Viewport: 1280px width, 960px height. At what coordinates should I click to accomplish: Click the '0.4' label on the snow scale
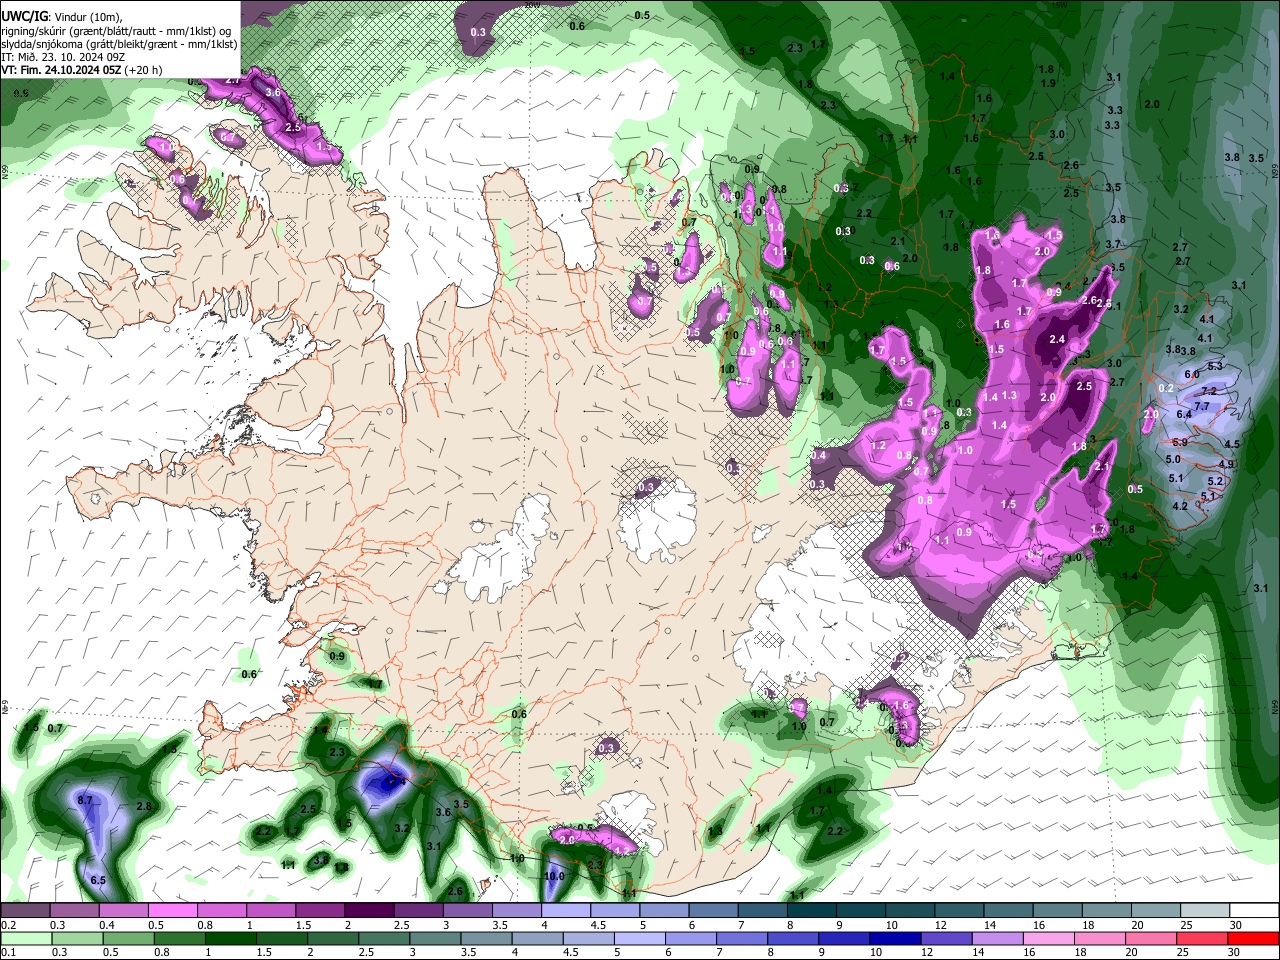click(108, 925)
